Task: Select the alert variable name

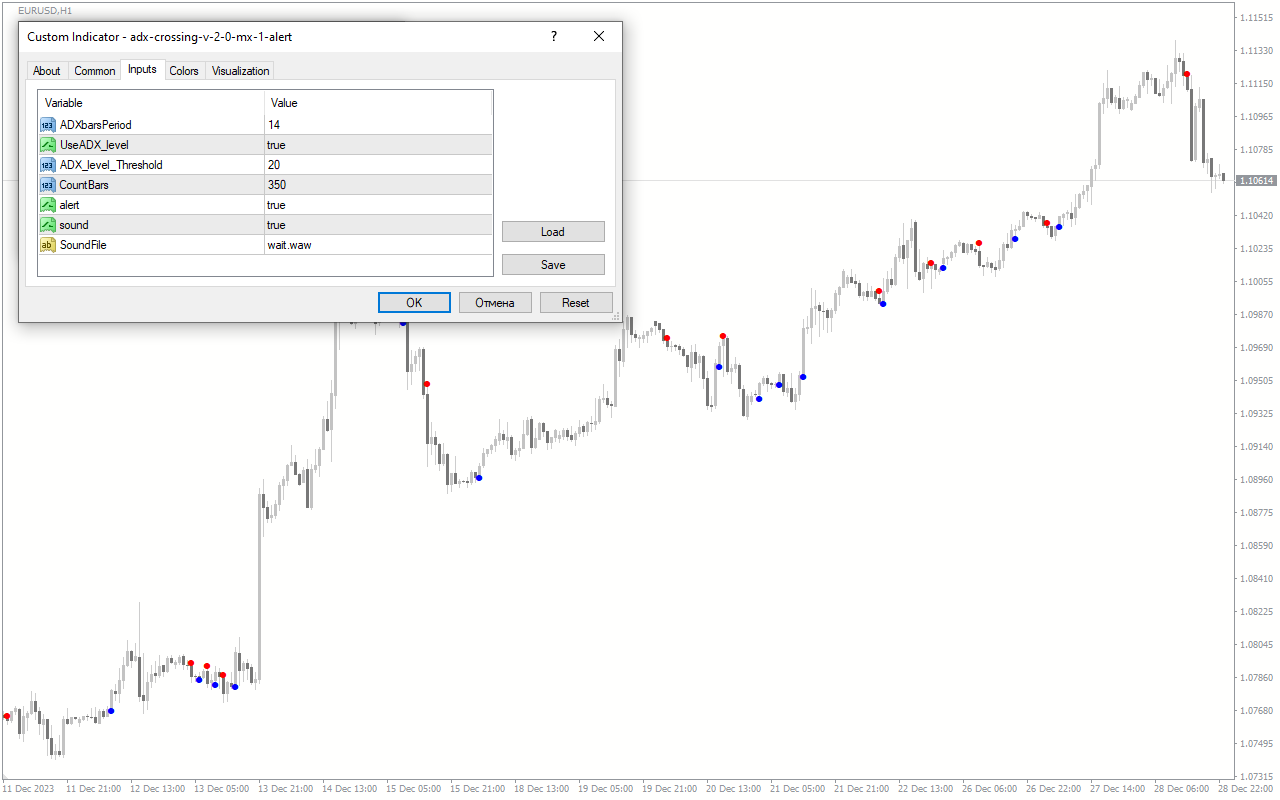Action: click(x=70, y=205)
